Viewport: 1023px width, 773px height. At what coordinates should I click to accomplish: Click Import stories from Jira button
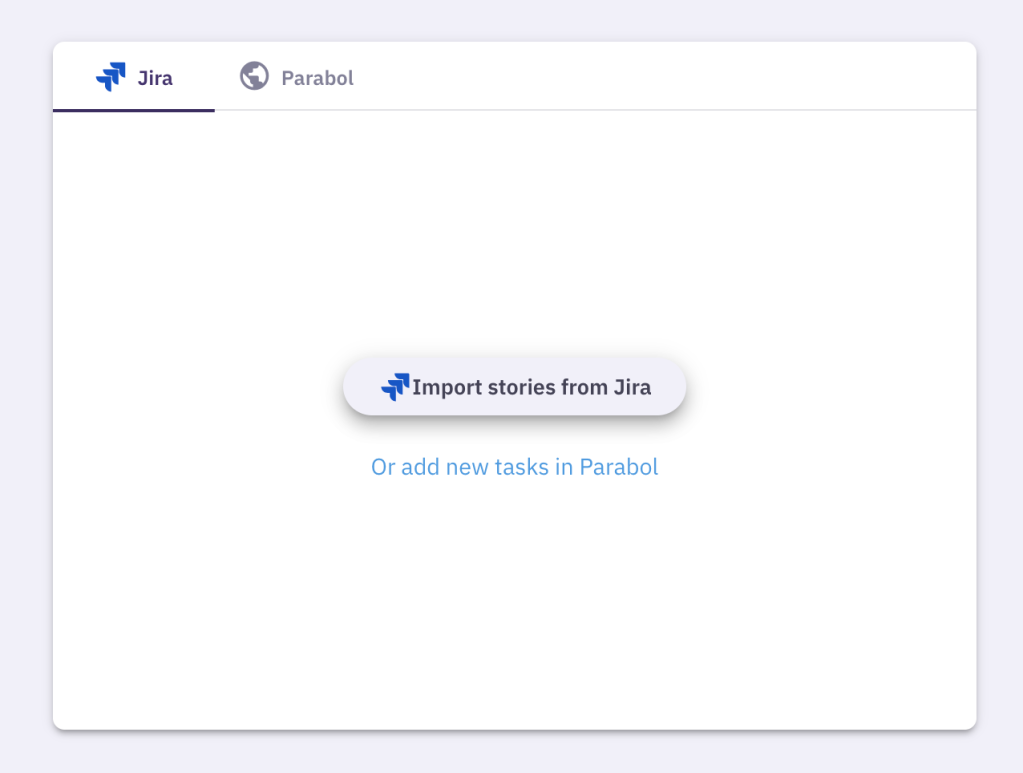pos(515,387)
